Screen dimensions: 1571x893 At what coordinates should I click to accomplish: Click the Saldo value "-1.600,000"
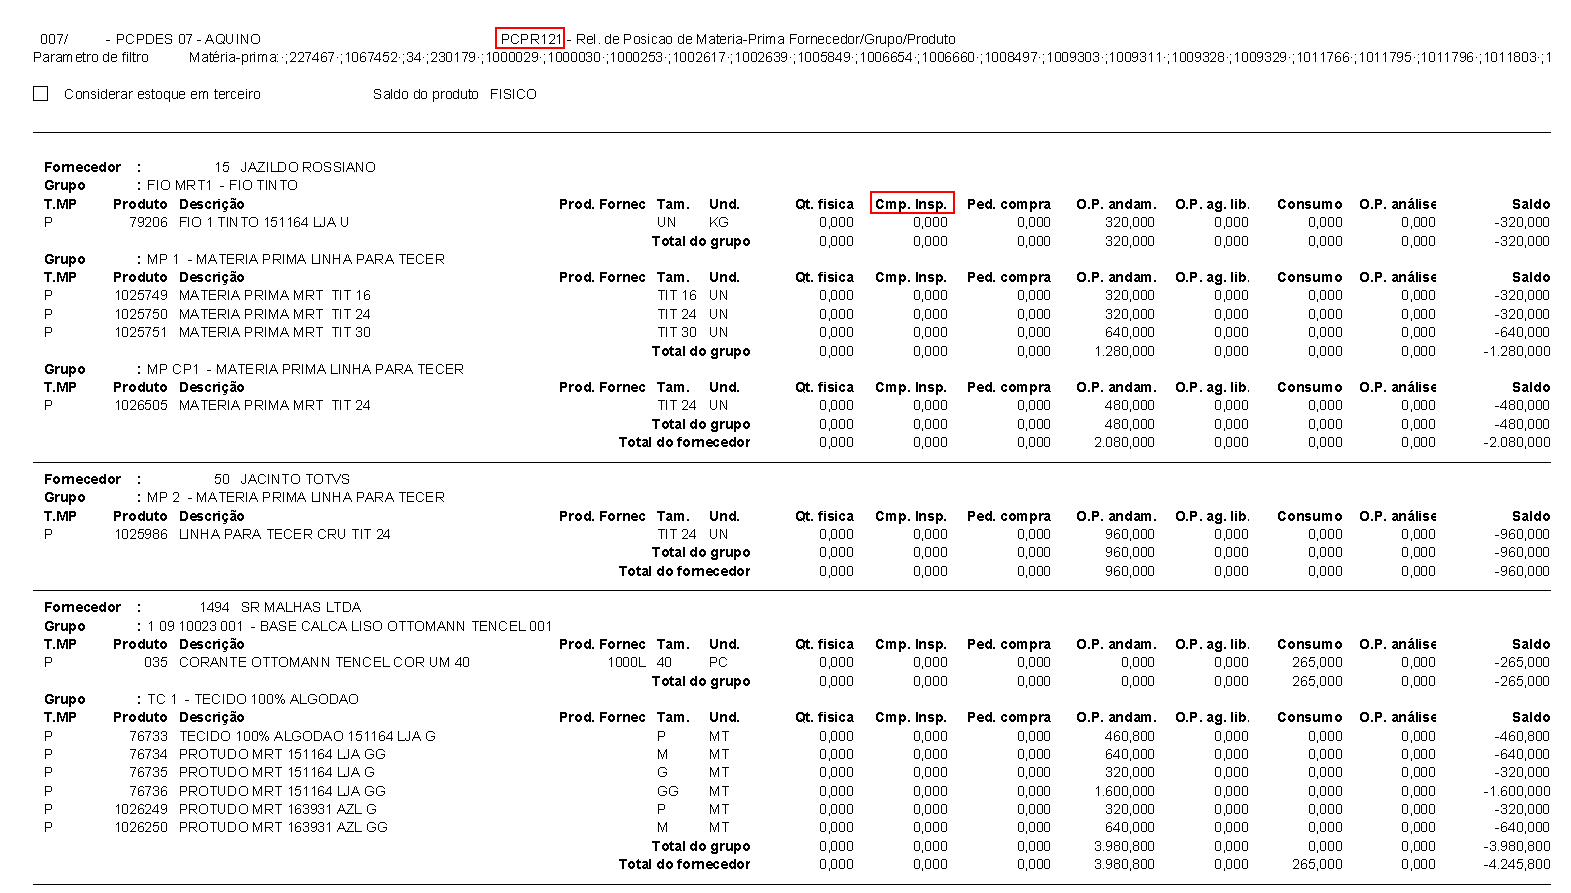1517,791
